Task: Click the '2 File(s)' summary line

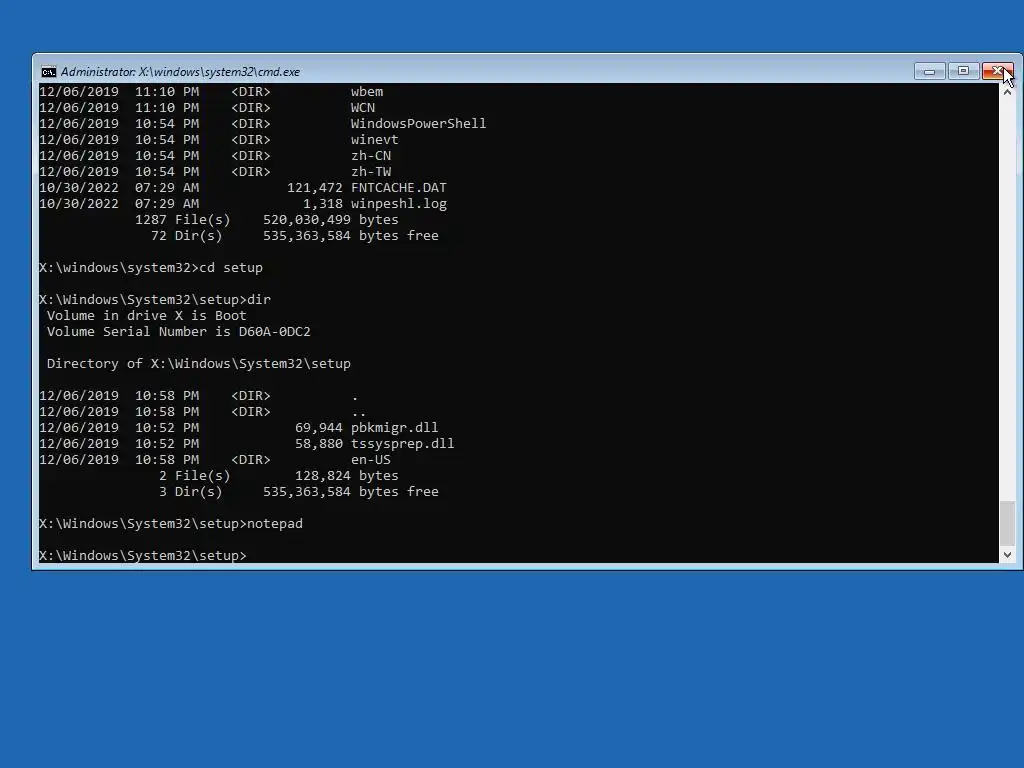Action: click(278, 475)
